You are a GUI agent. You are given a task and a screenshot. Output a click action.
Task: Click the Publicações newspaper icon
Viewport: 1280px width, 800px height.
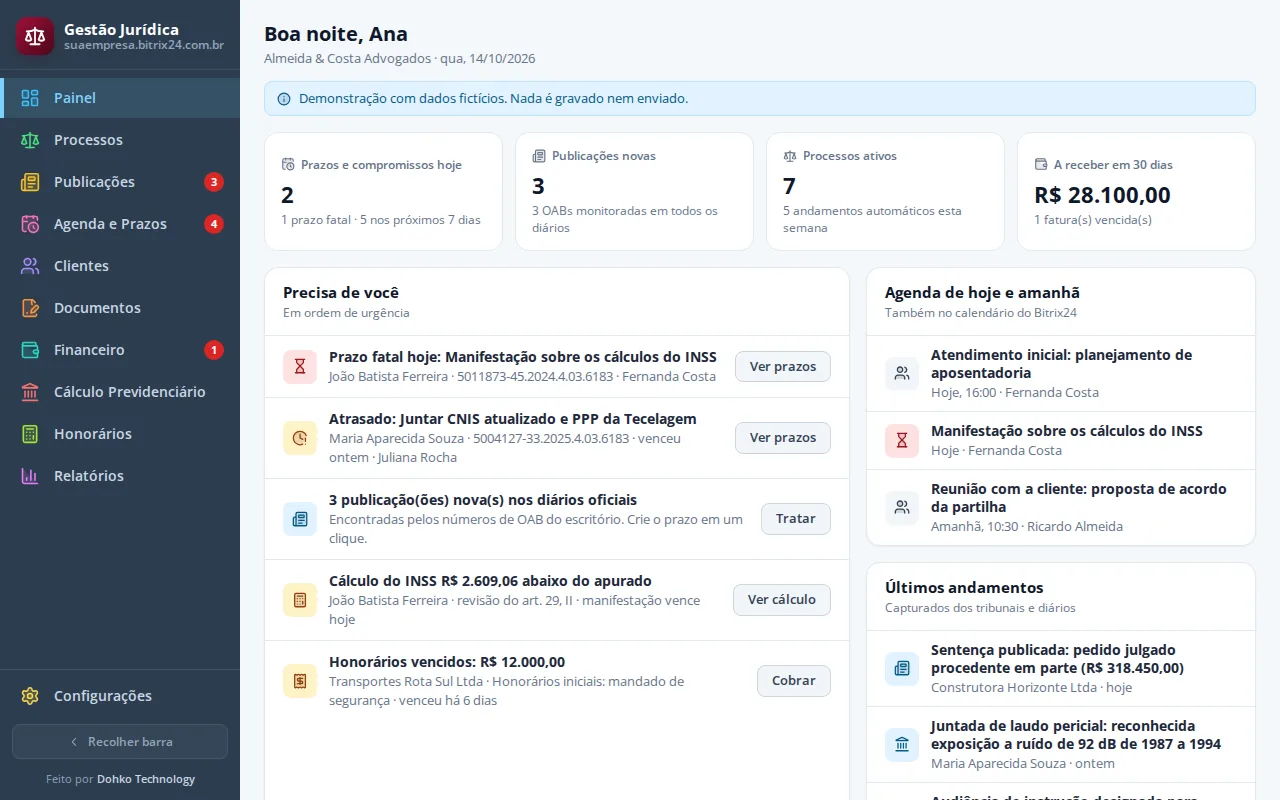(x=30, y=182)
